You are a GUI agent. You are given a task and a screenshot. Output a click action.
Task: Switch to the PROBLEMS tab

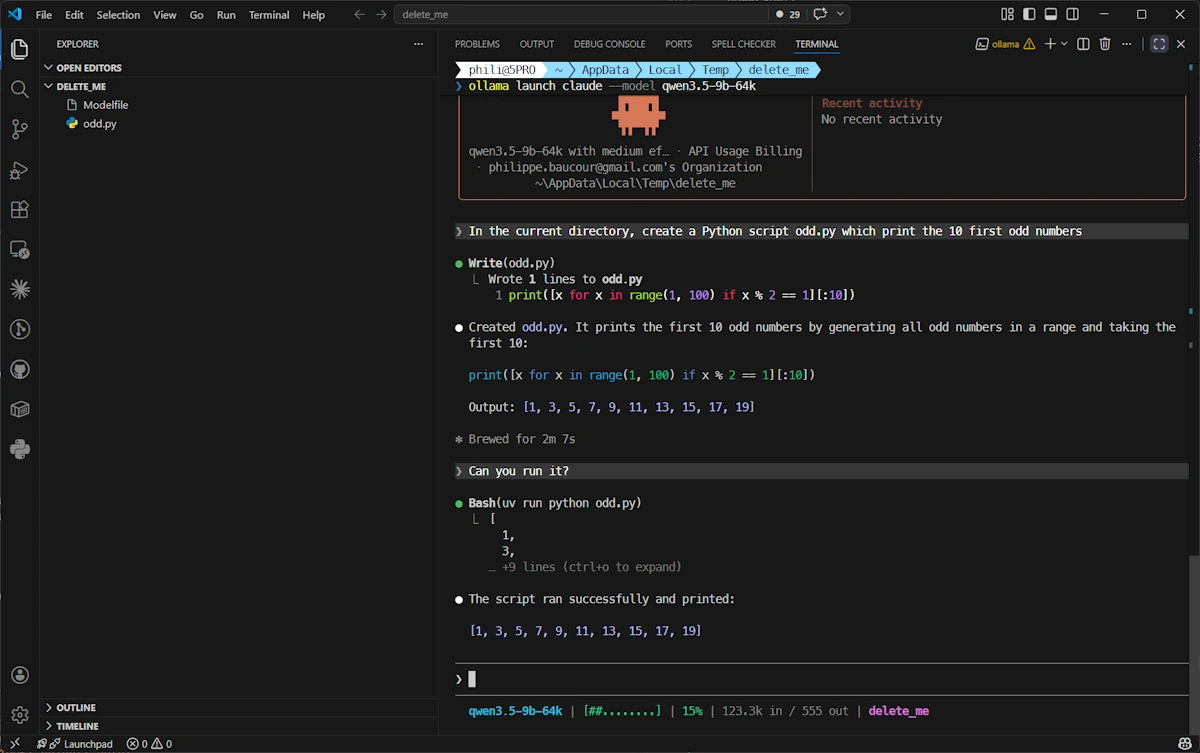tap(477, 44)
